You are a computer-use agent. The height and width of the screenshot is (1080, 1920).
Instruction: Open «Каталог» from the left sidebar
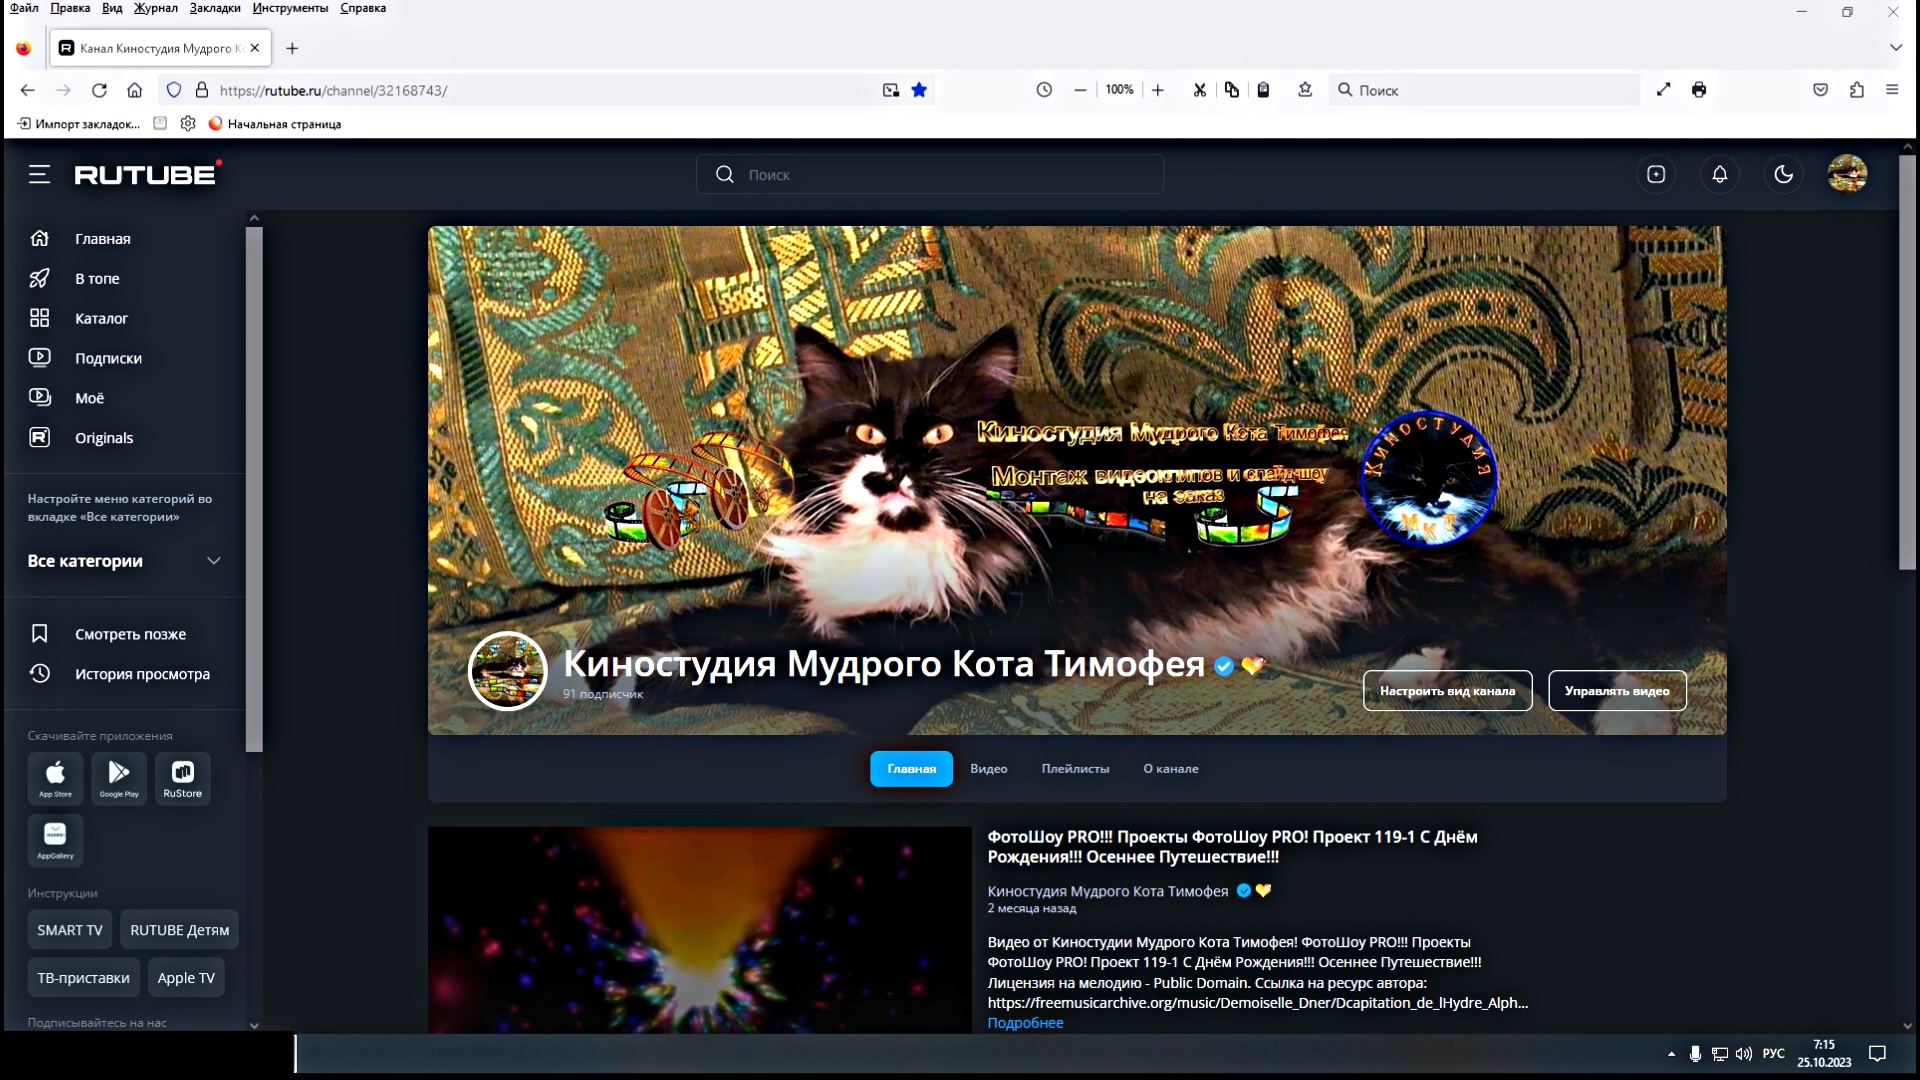click(100, 318)
